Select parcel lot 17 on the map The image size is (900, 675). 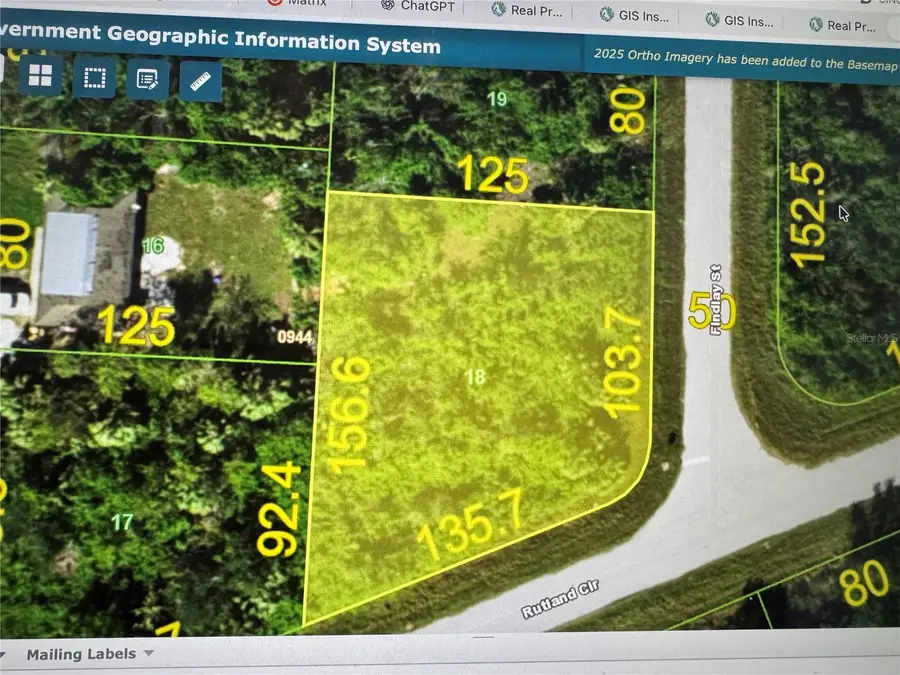tap(122, 522)
